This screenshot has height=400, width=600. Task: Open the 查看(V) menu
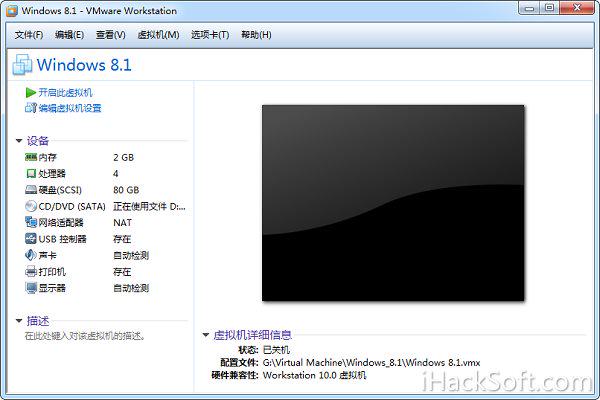111,35
